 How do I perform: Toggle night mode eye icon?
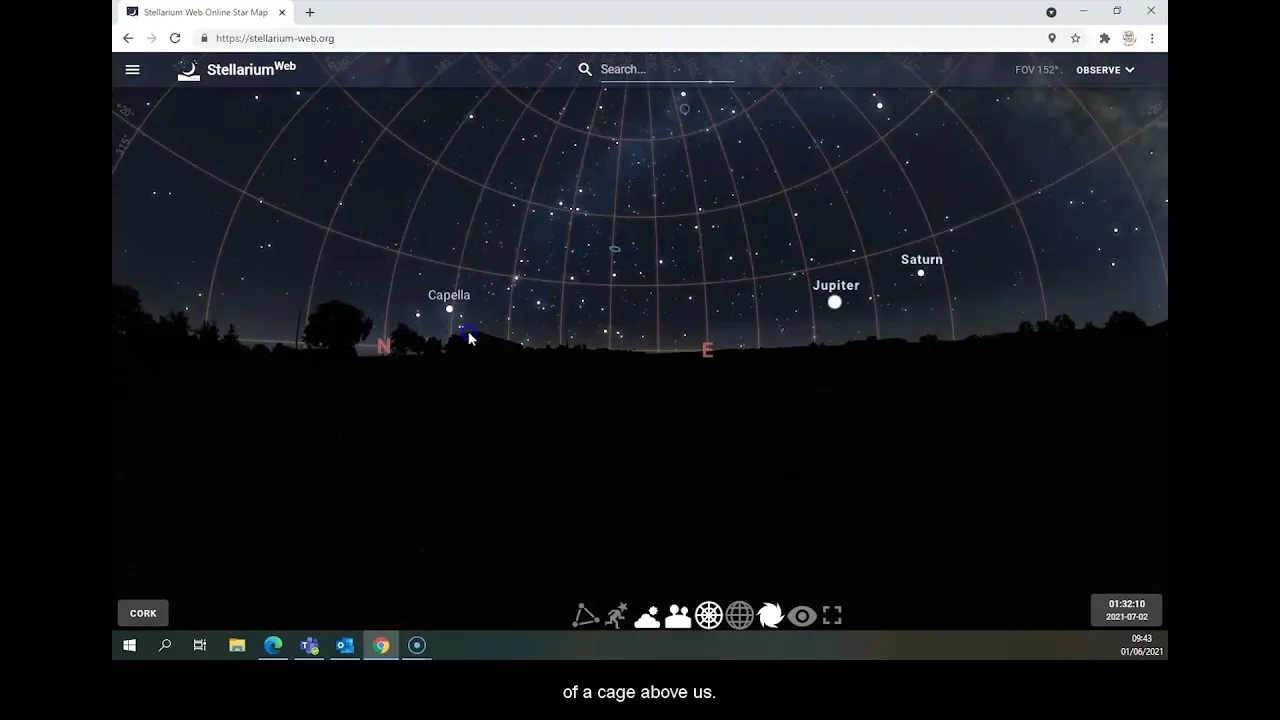pos(802,616)
